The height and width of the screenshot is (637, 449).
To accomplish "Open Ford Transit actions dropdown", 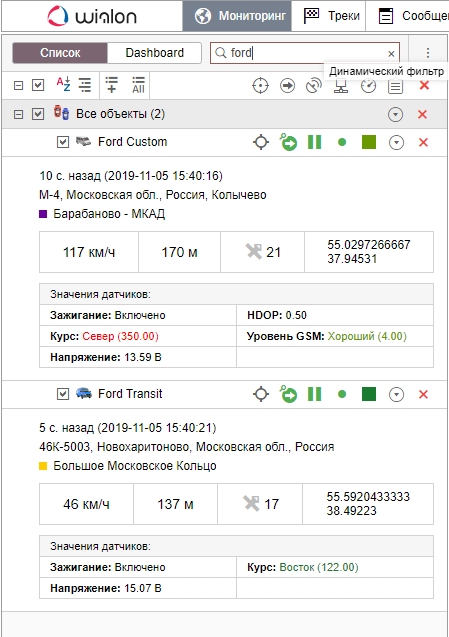I will tap(396, 394).
